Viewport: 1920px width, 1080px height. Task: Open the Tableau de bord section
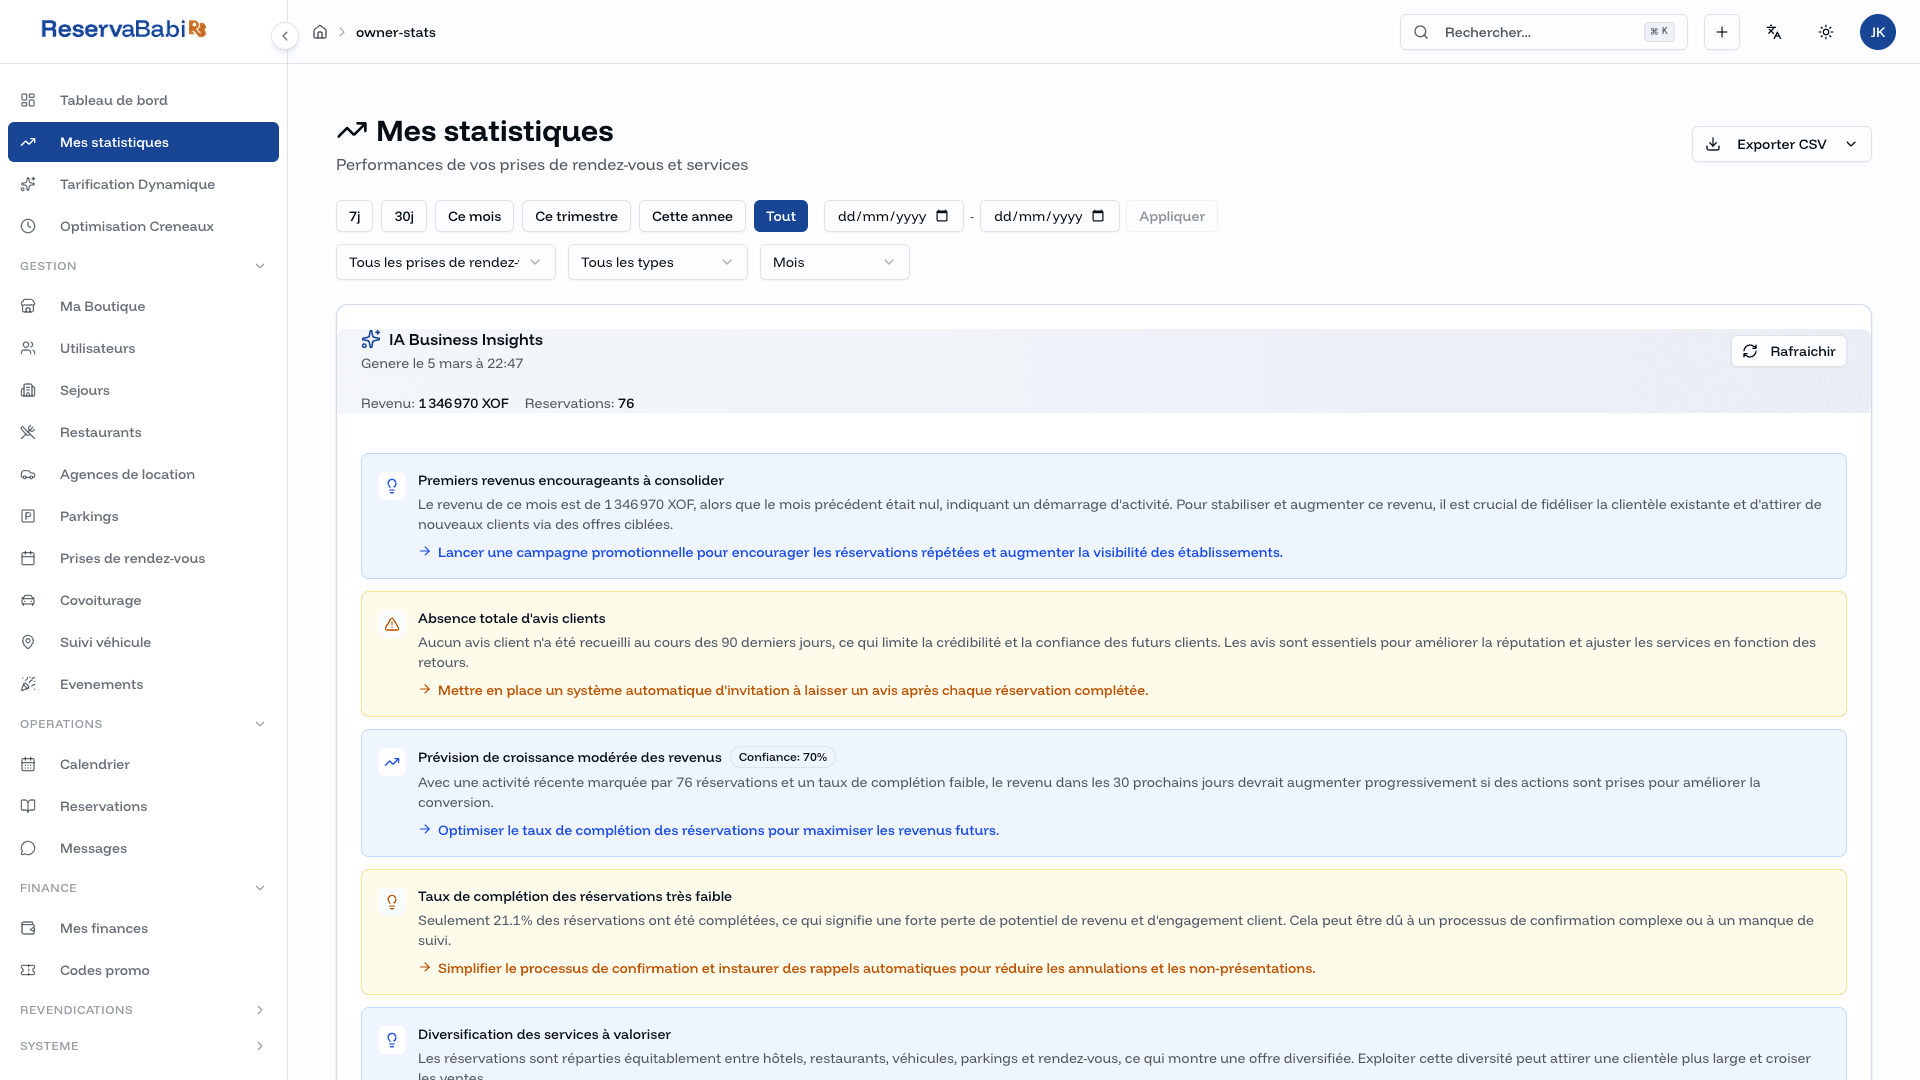pyautogui.click(x=113, y=100)
